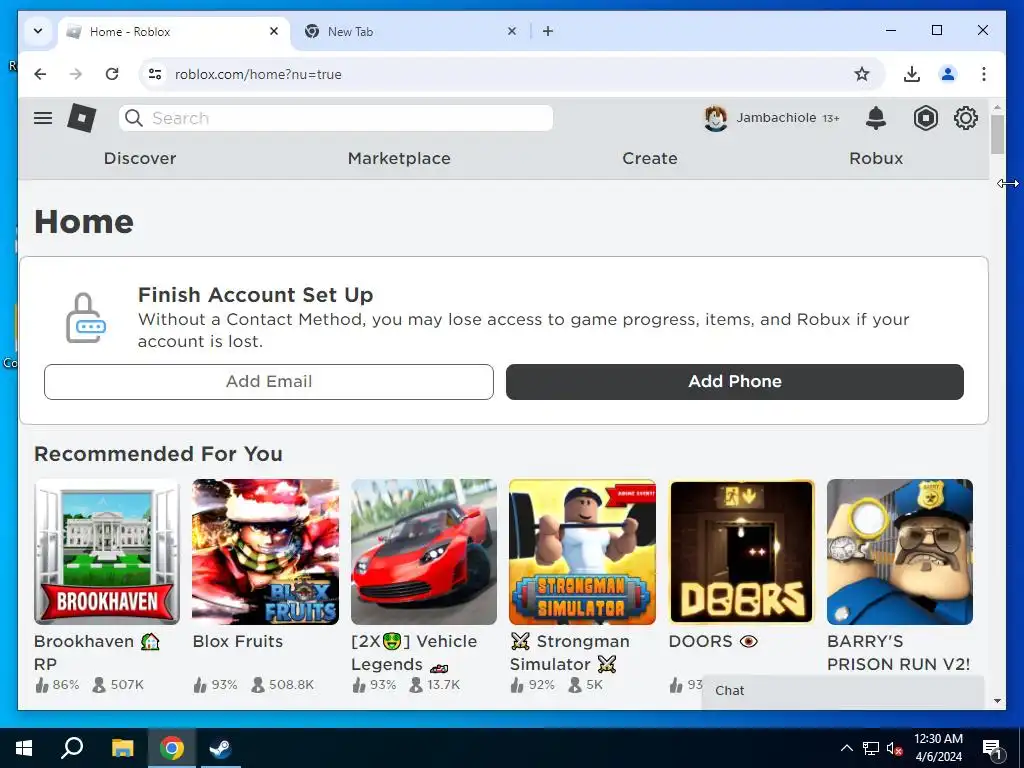
Task: Expand the tab search dropdown arrow
Action: [38, 31]
